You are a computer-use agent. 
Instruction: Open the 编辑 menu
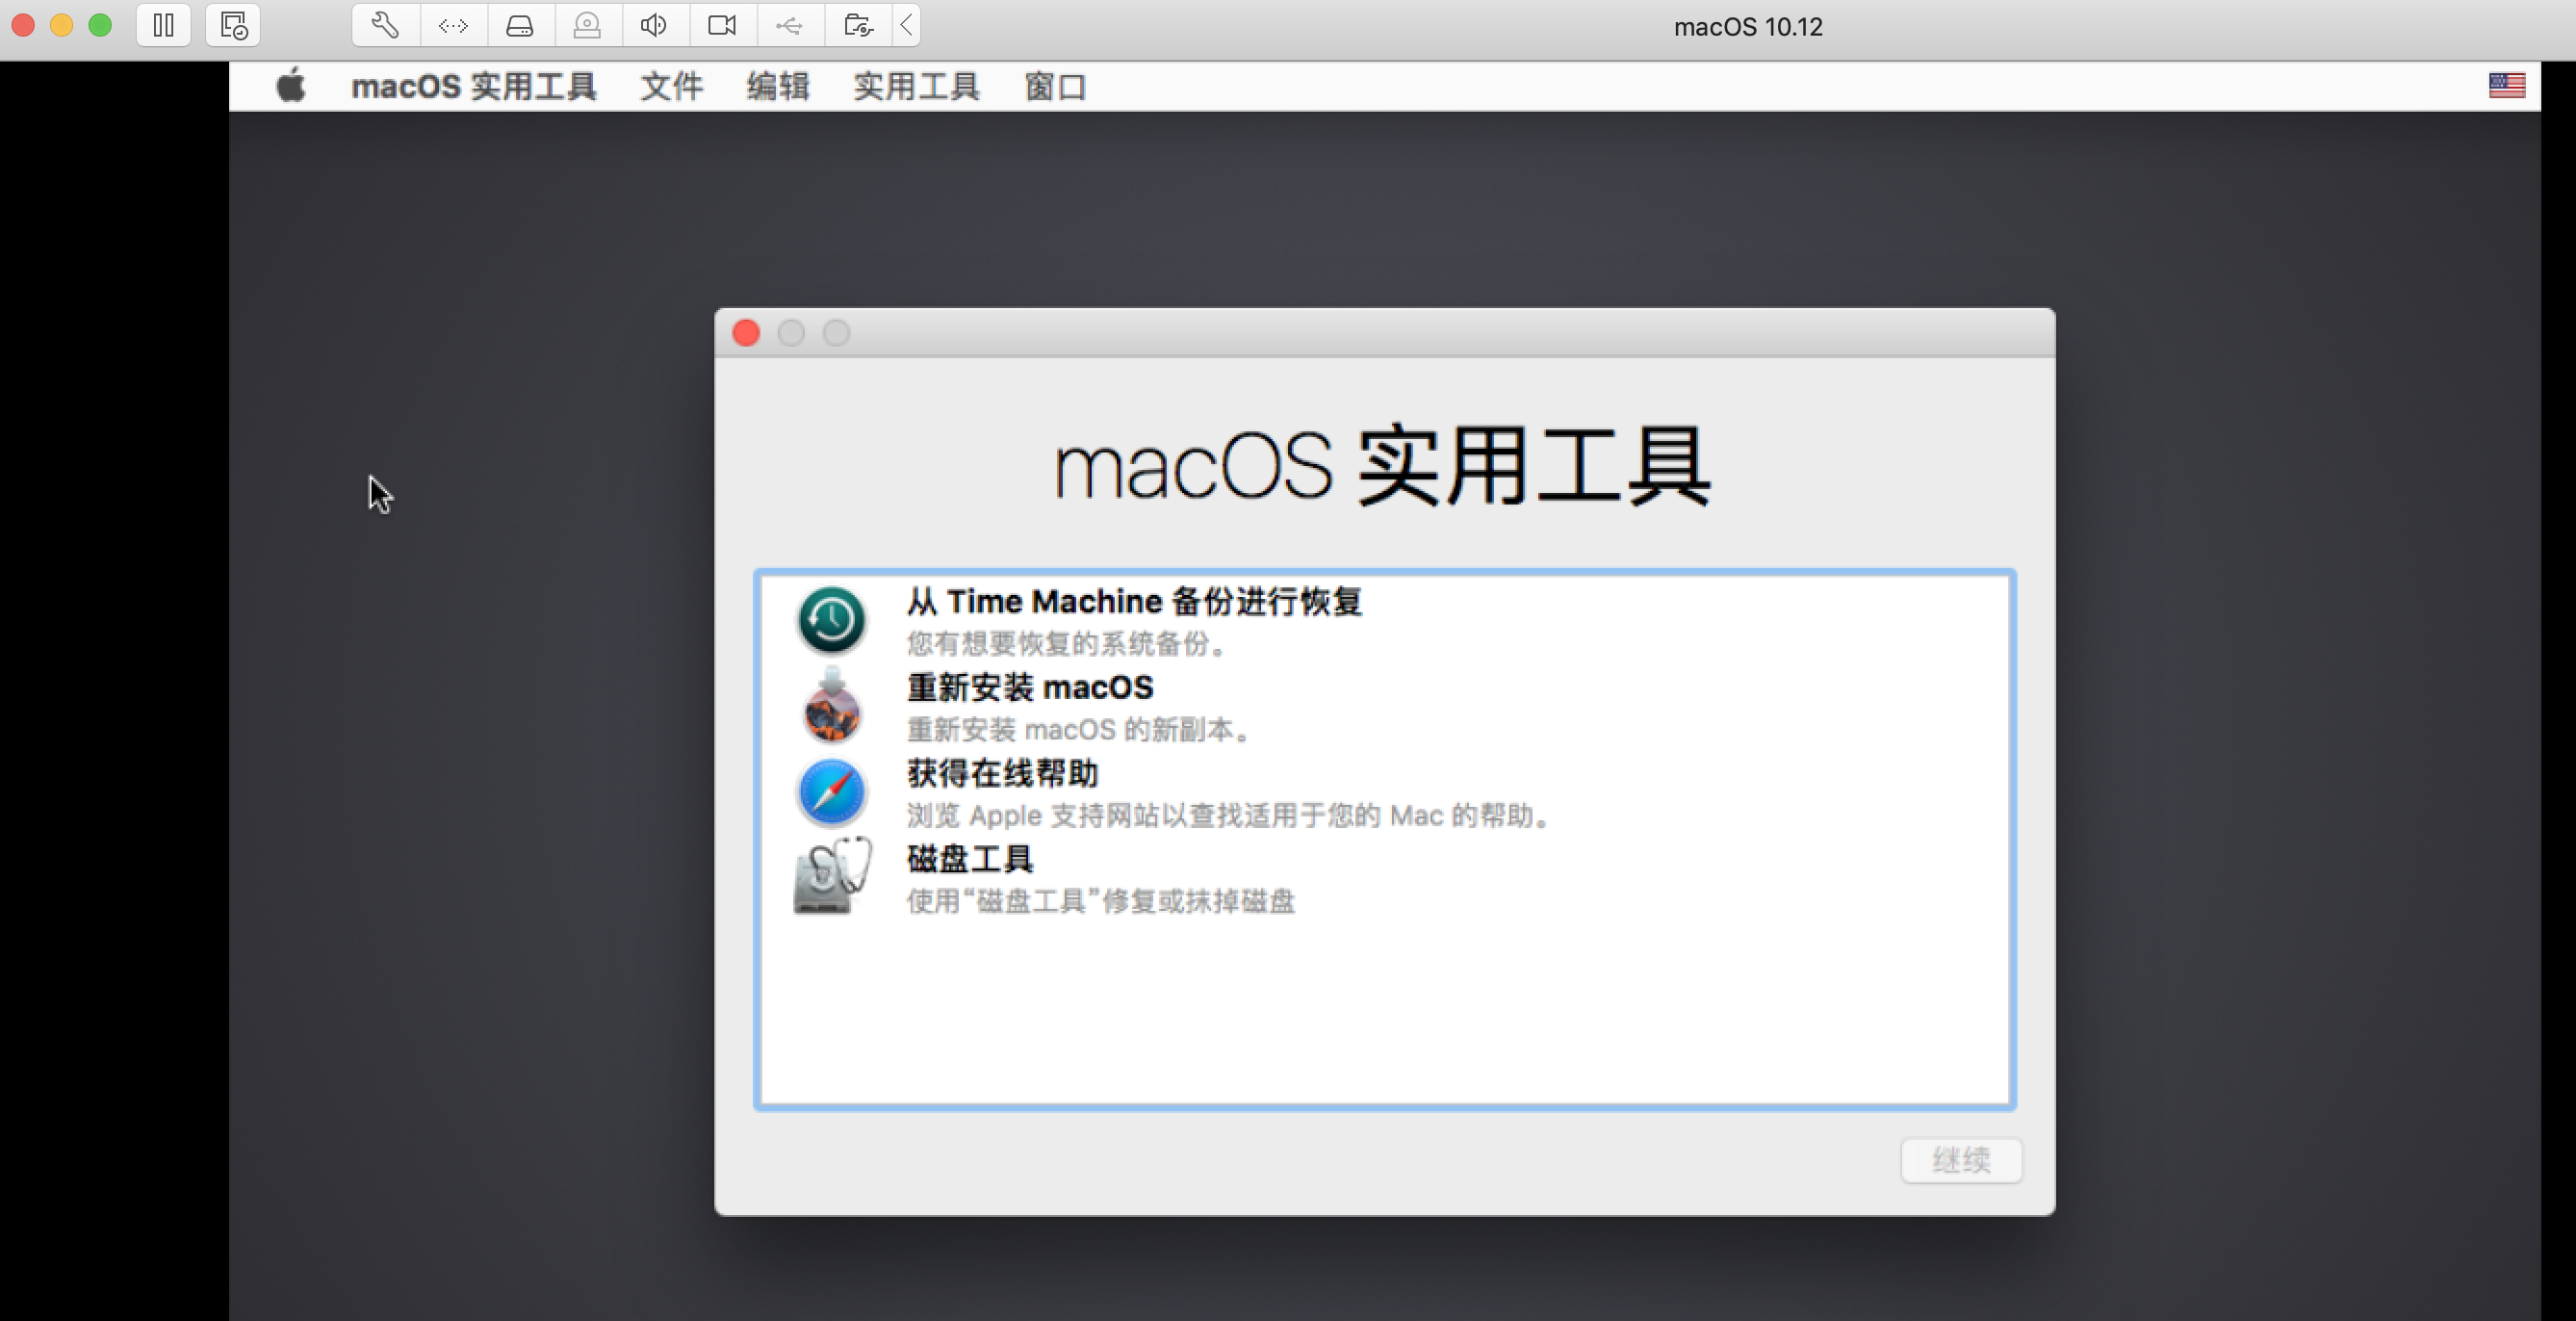click(x=777, y=86)
